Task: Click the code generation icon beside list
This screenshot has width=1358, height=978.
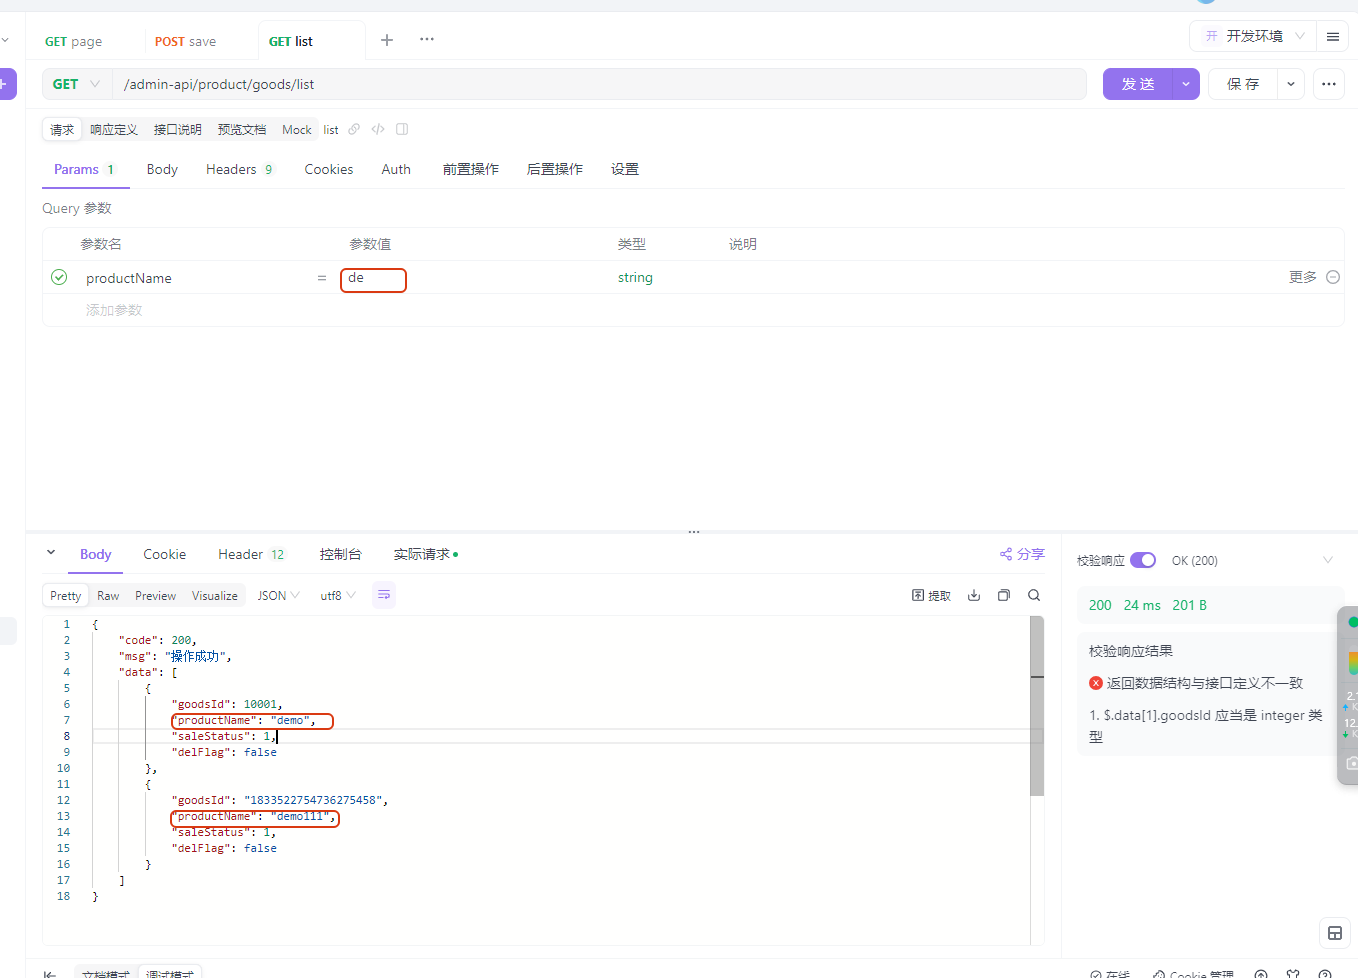Action: [x=378, y=129]
